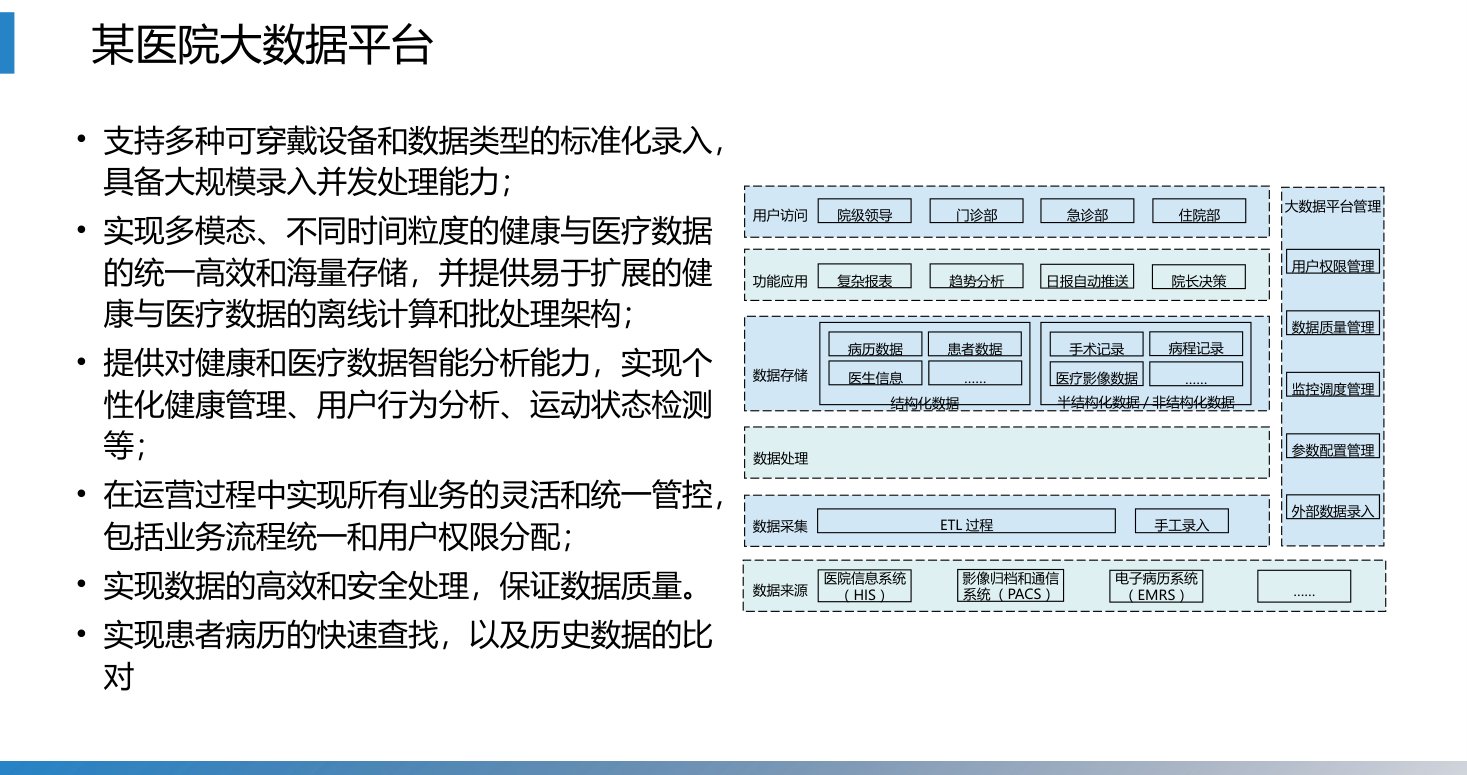This screenshot has width=1467, height=775.
Task: Select the 病程记录 box
Action: (x=1196, y=345)
